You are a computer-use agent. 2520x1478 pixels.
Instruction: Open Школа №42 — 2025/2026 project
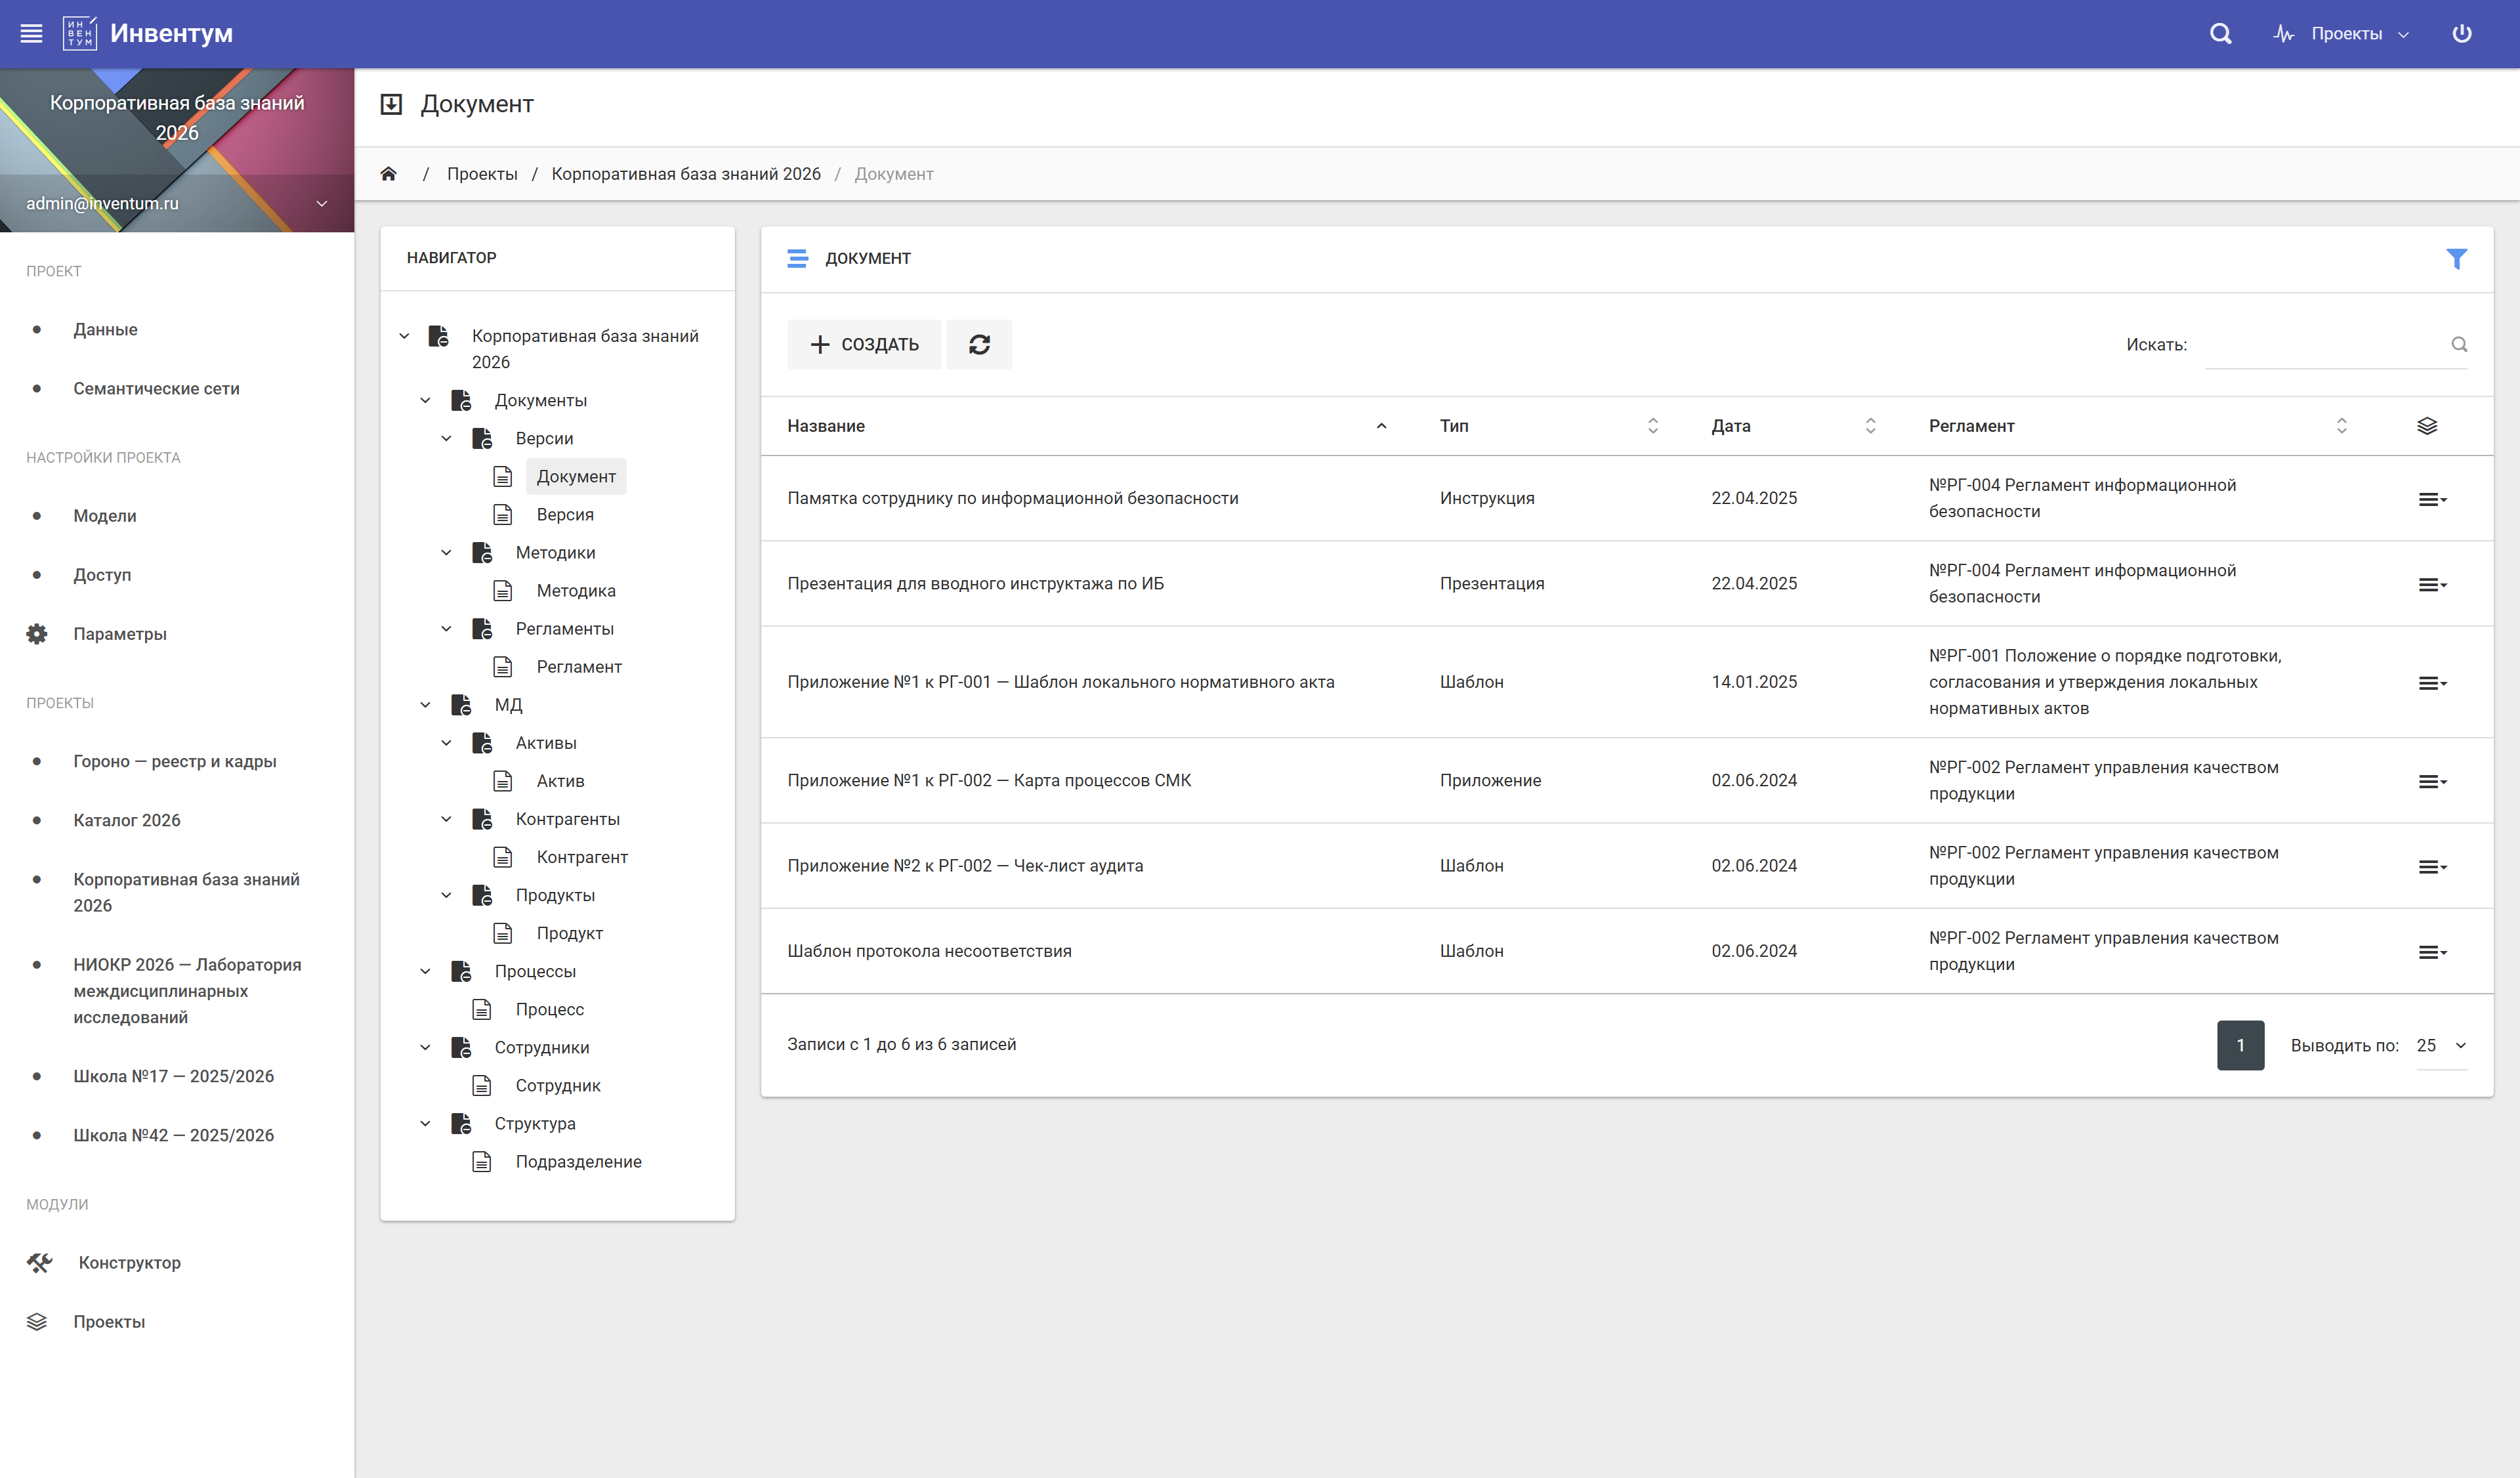[x=173, y=1135]
